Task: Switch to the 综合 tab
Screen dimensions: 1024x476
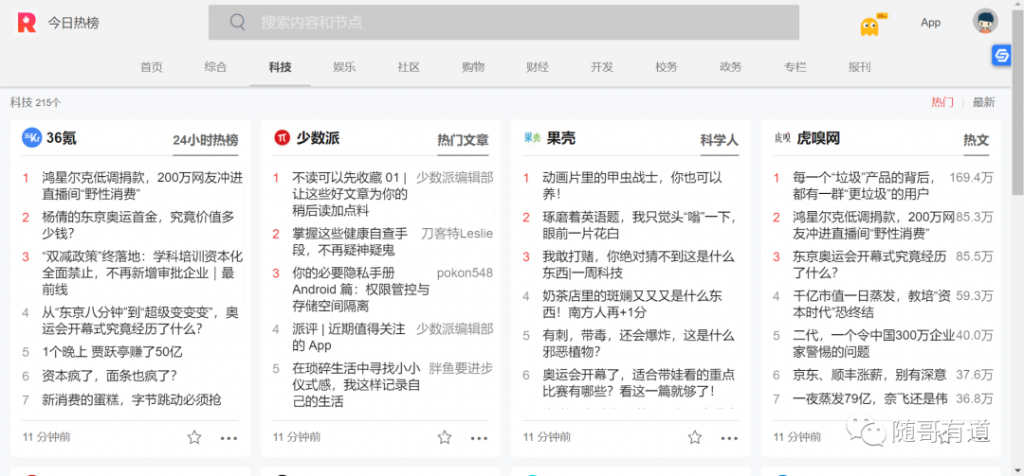Action: tap(216, 67)
